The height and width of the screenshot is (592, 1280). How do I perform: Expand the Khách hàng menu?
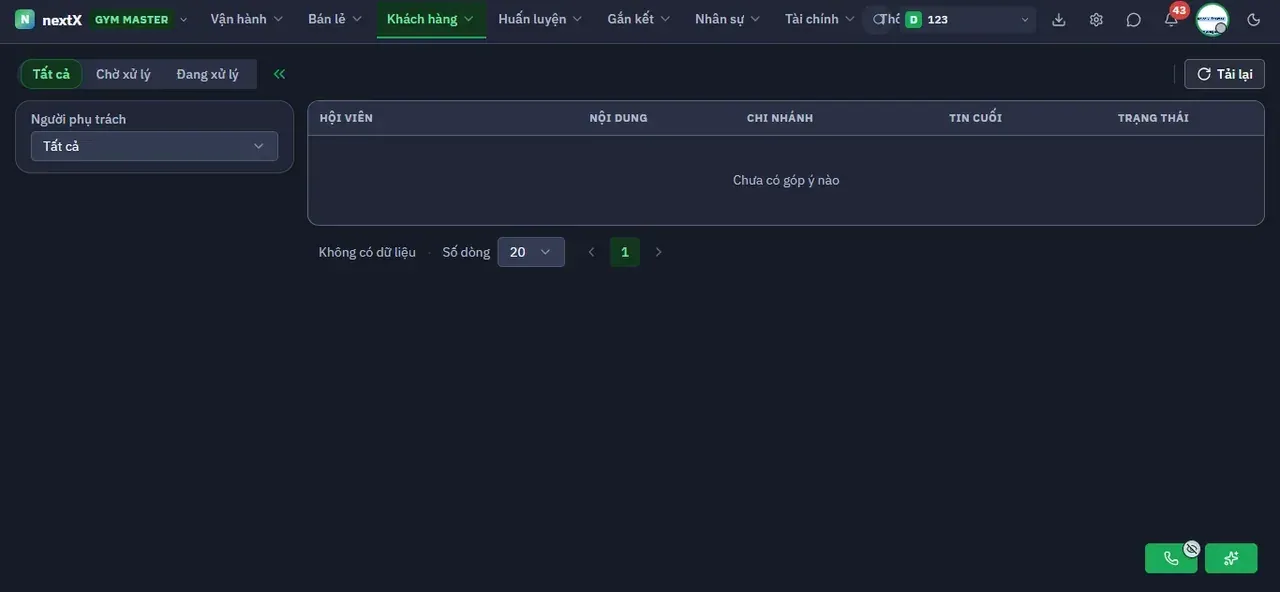(431, 19)
